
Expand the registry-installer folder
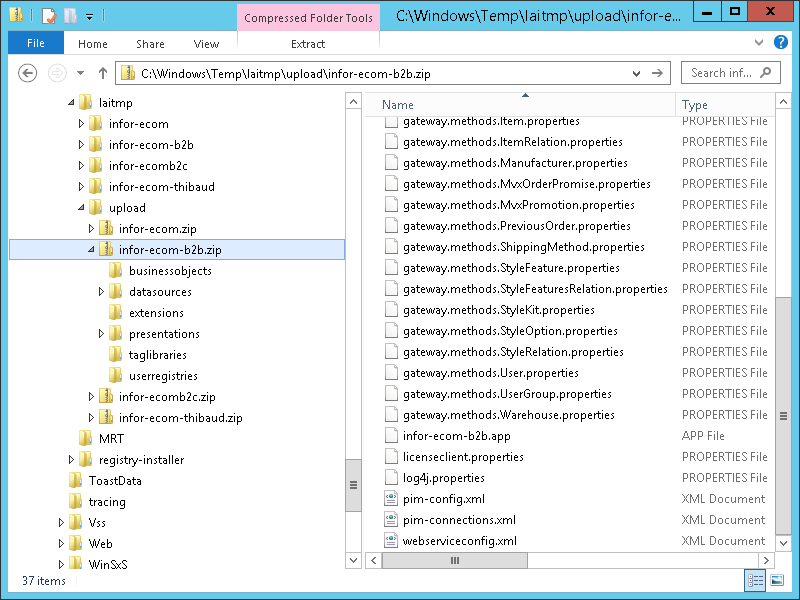(x=72, y=460)
